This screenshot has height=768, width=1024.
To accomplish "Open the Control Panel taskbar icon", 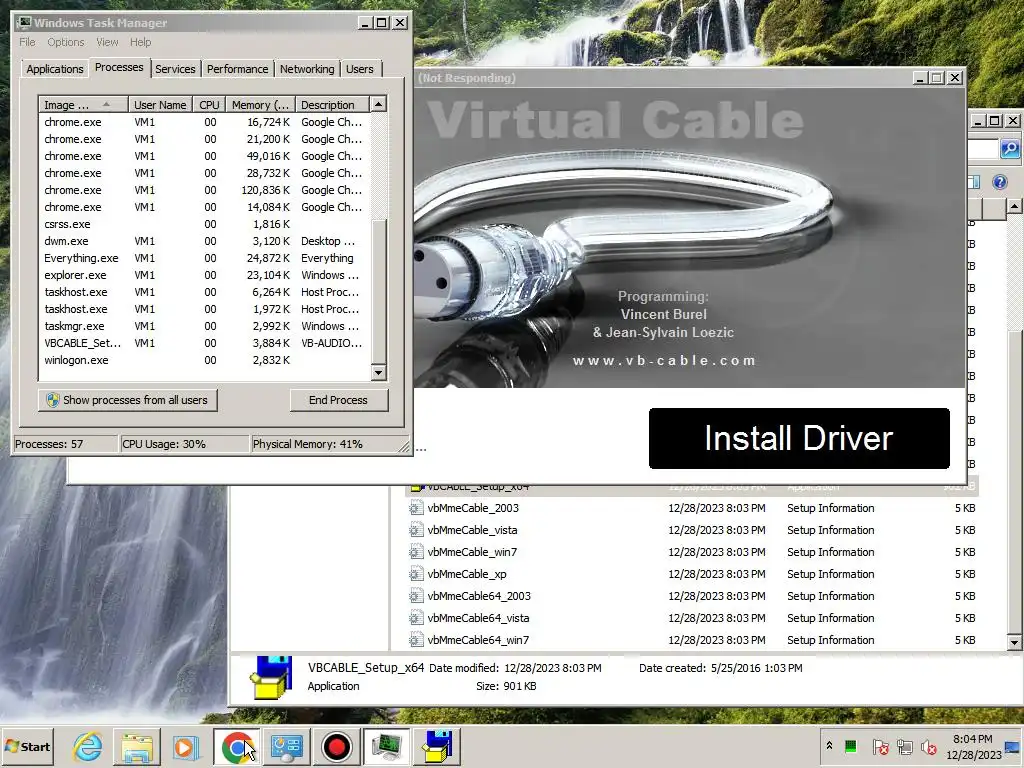I will coord(287,746).
